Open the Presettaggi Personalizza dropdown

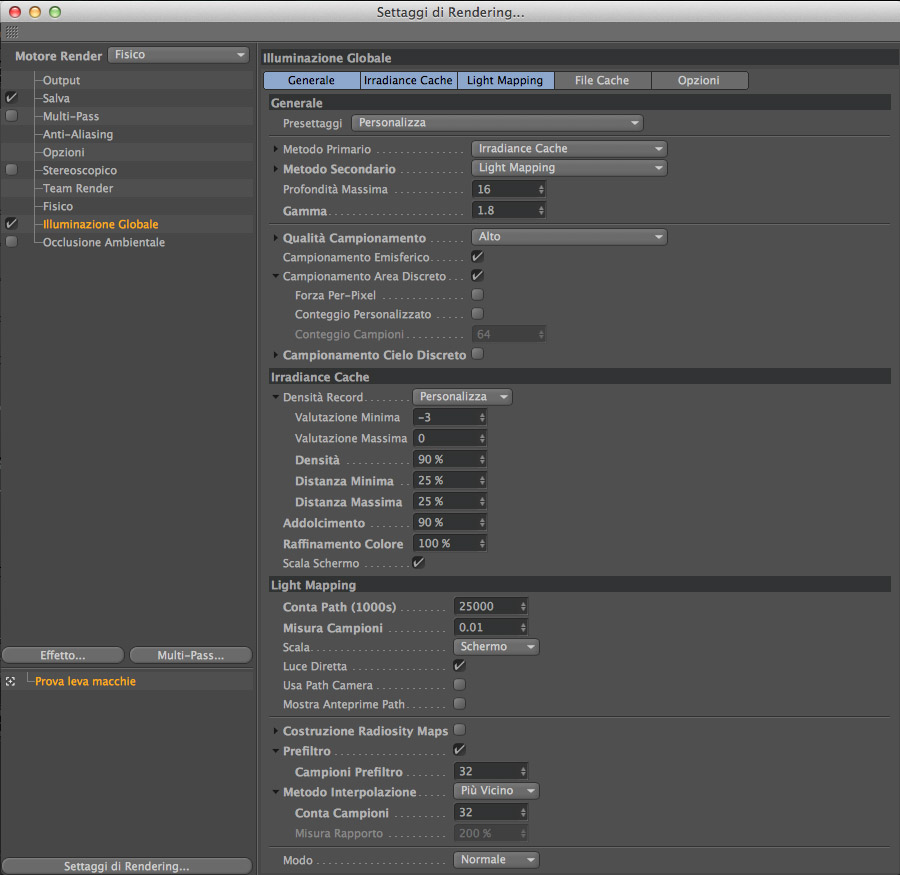tap(497, 123)
